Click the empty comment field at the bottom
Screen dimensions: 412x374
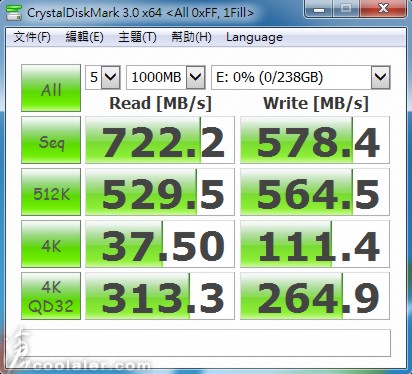click(x=206, y=343)
